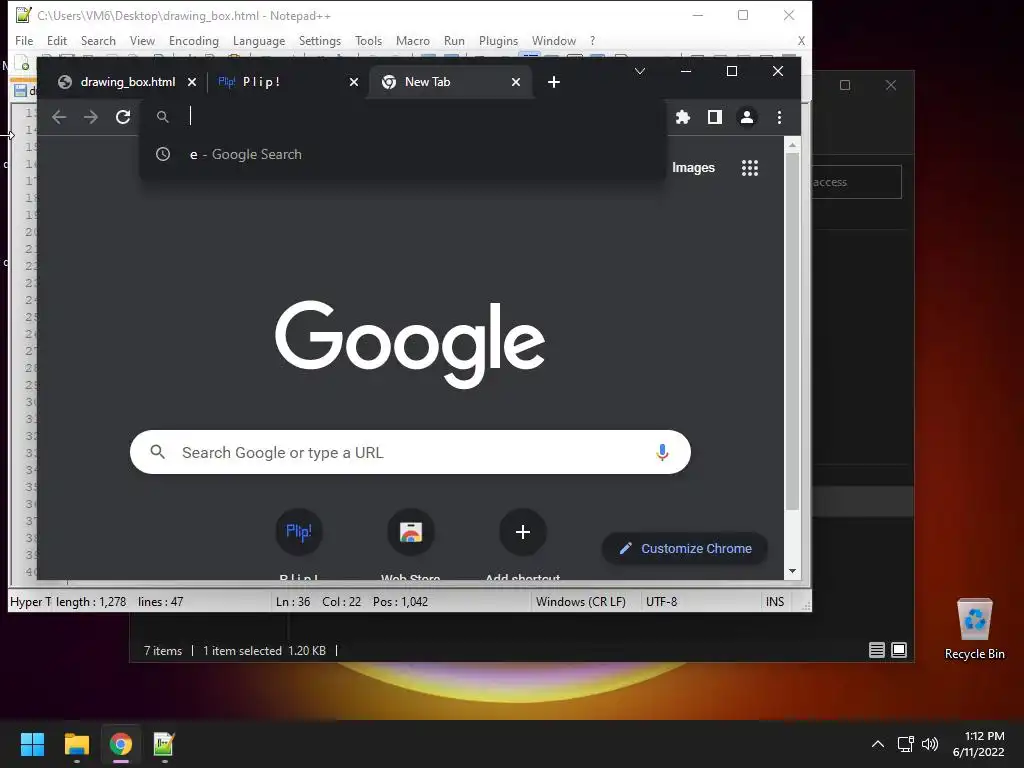Select 'e - Google Search' suggestion

click(x=403, y=155)
